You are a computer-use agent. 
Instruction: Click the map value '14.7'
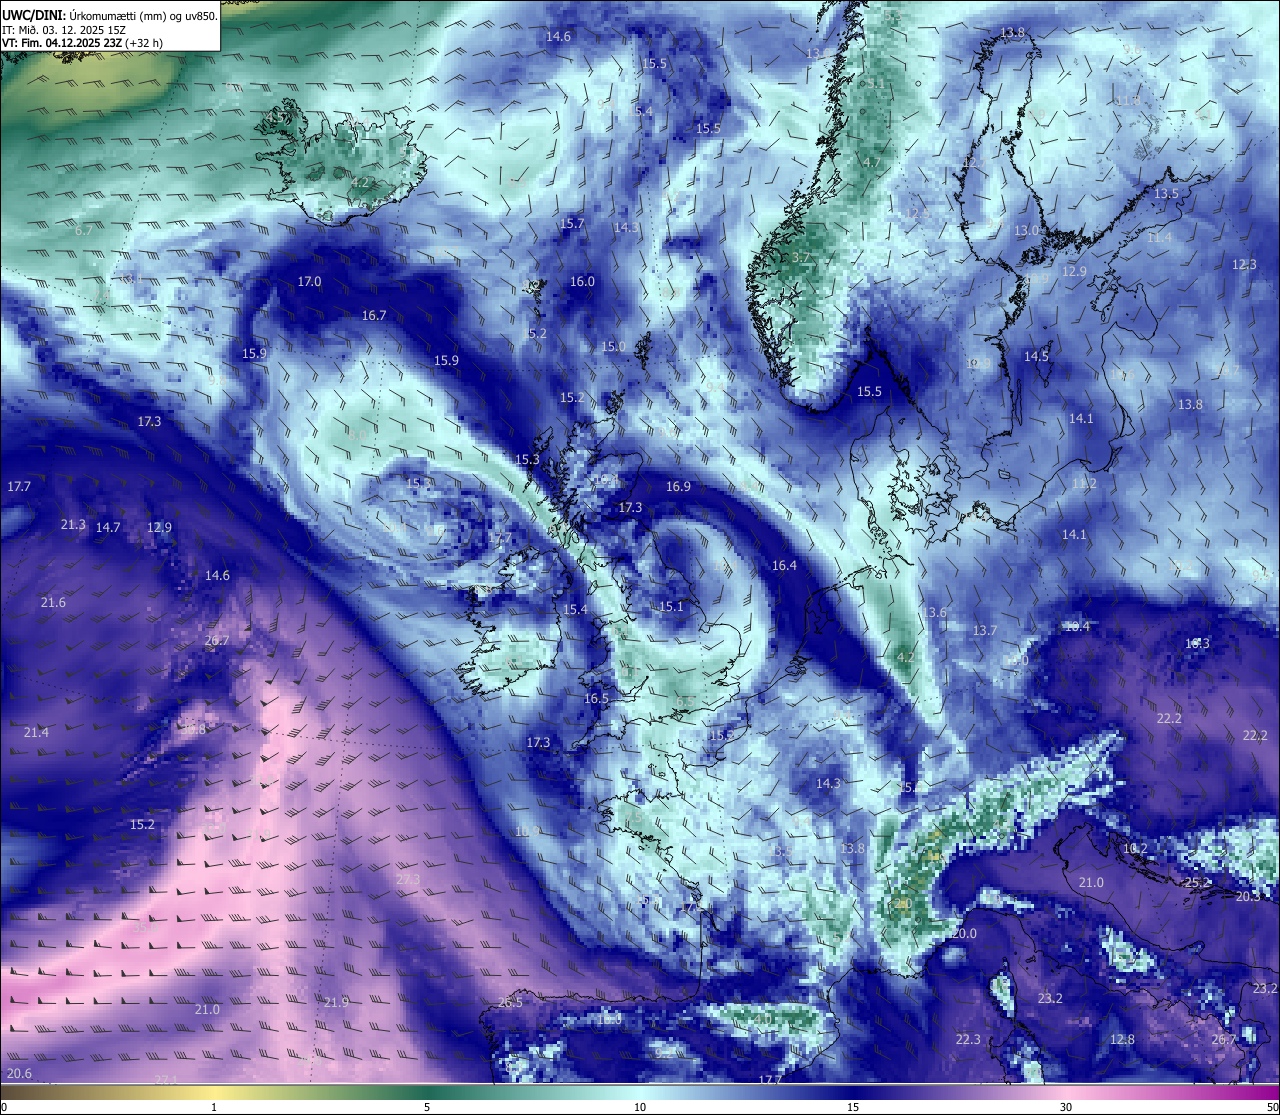point(108,527)
